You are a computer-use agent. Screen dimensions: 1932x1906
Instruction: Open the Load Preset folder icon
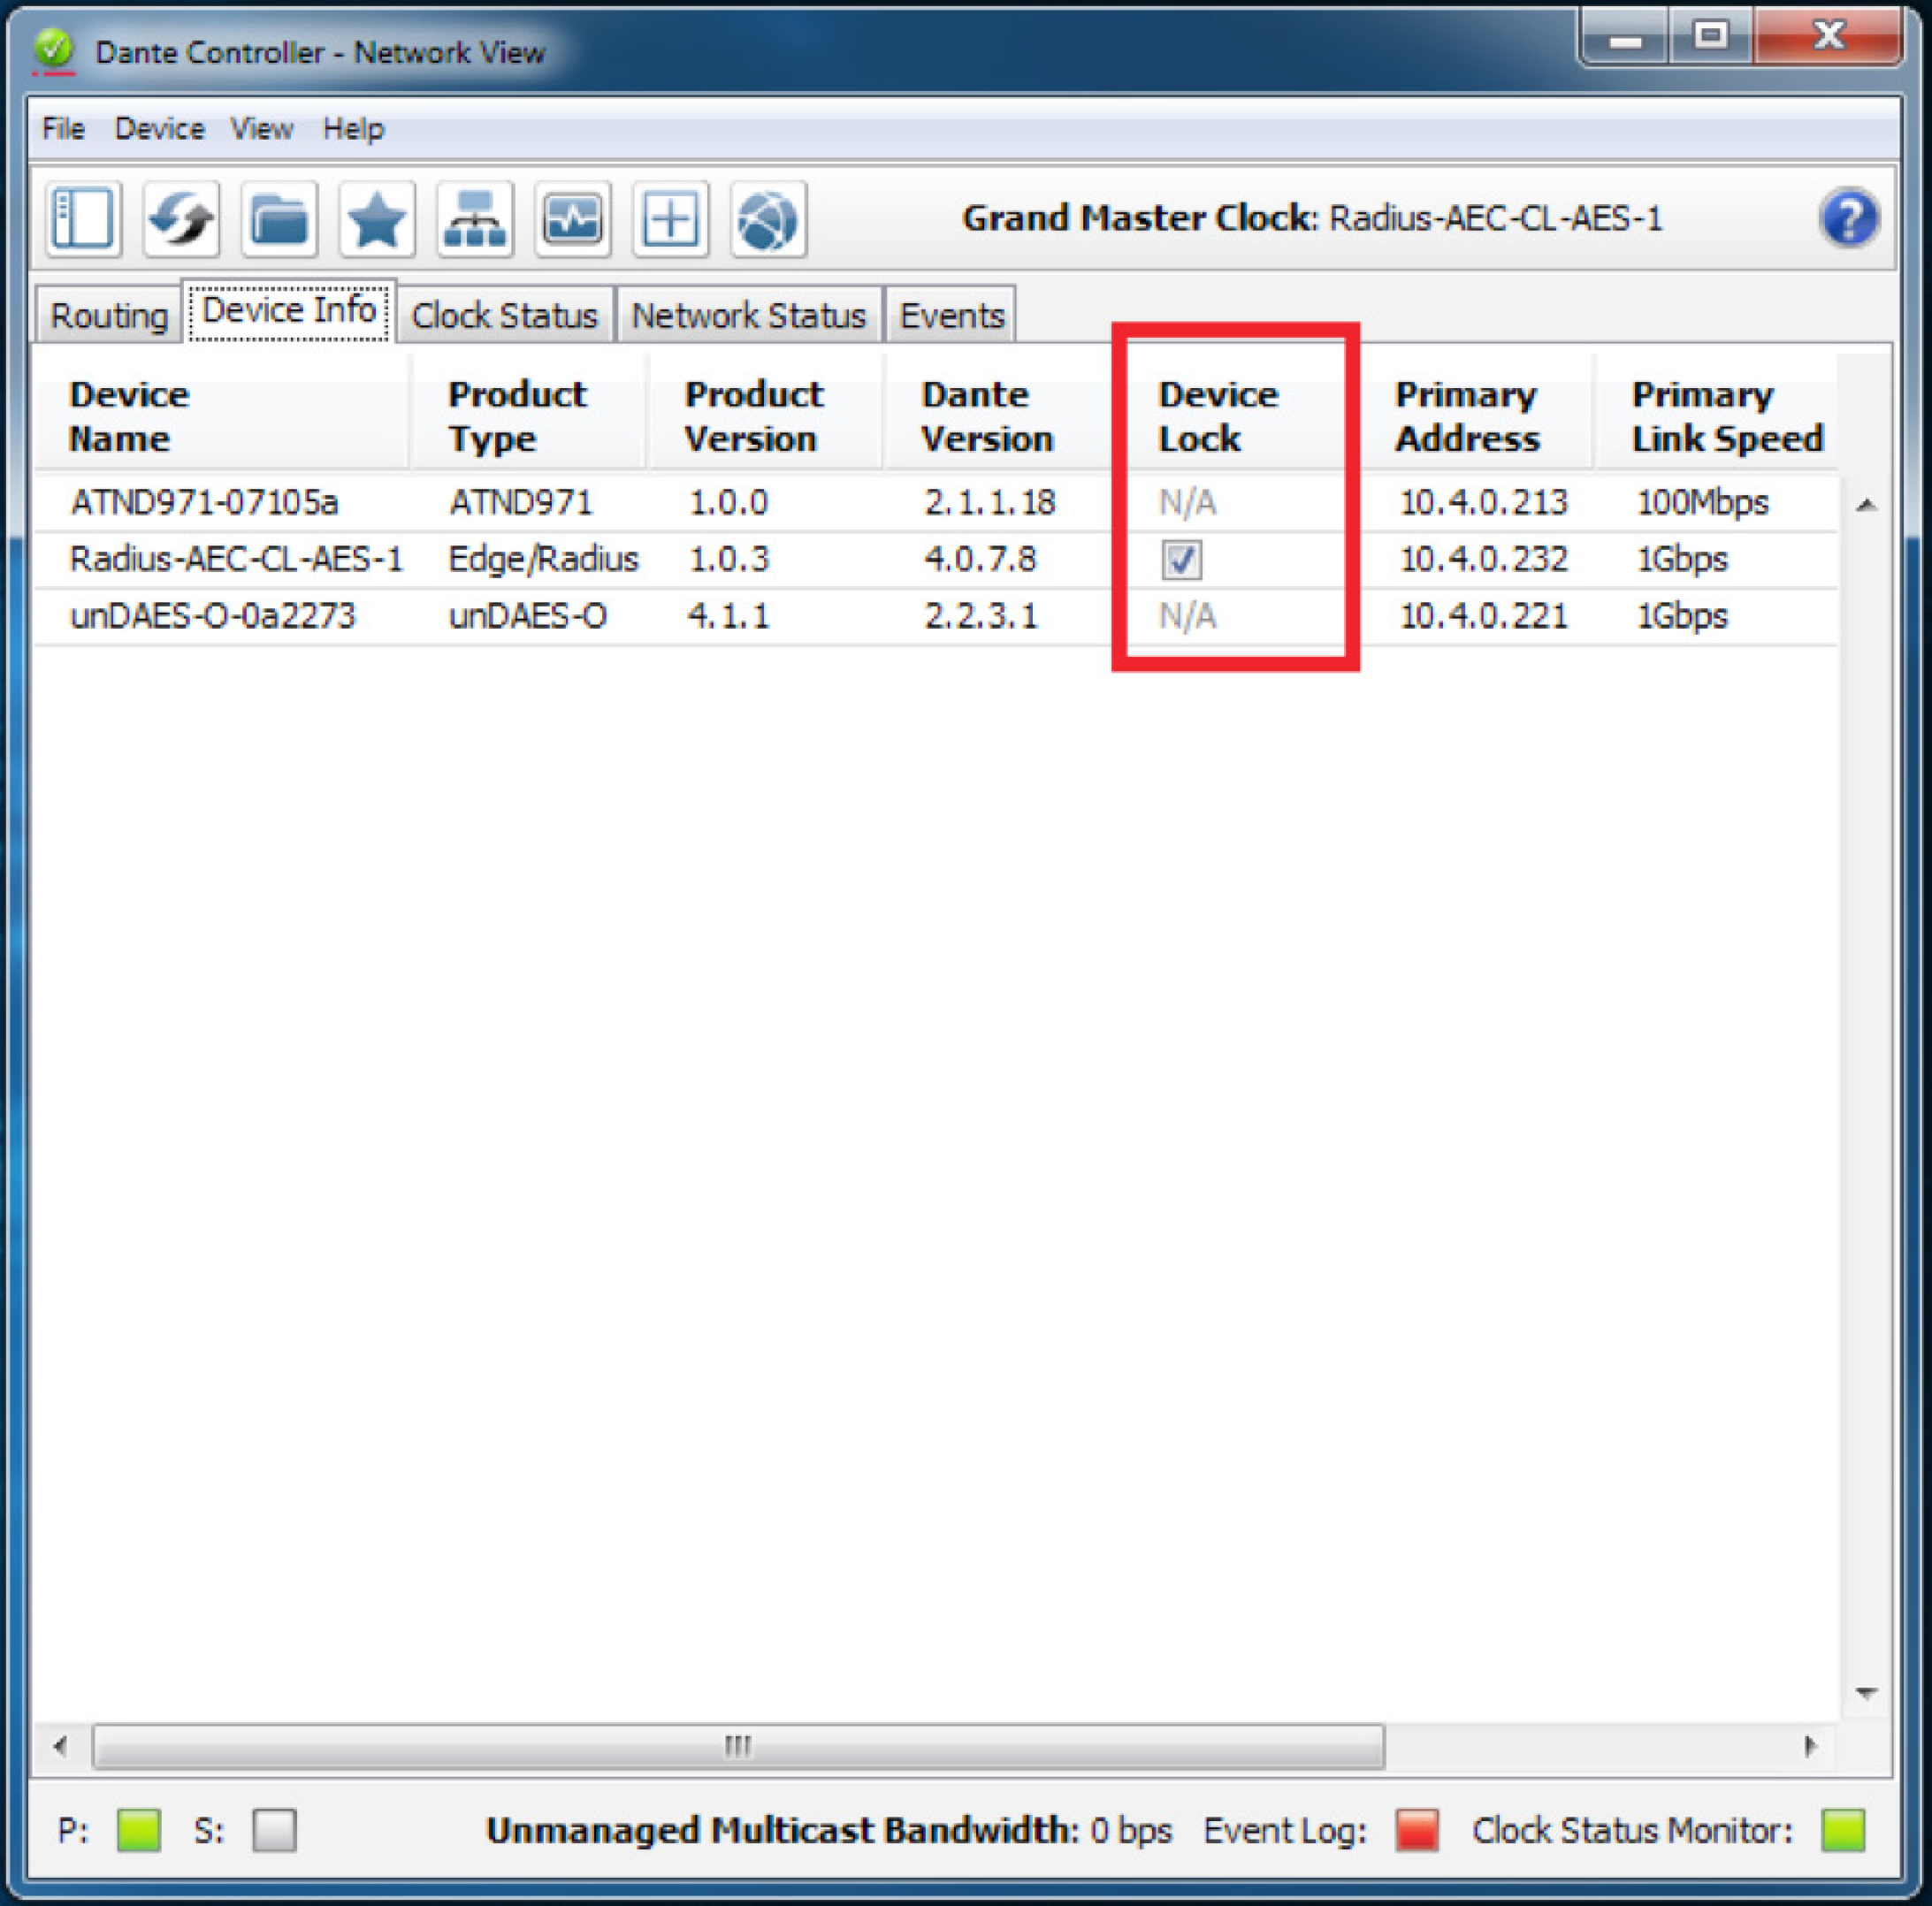point(278,219)
